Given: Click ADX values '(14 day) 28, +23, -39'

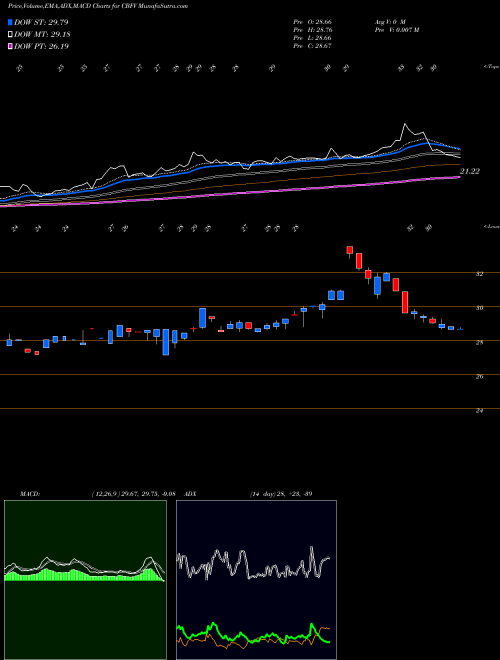Looking at the screenshot, I should click(x=281, y=494).
